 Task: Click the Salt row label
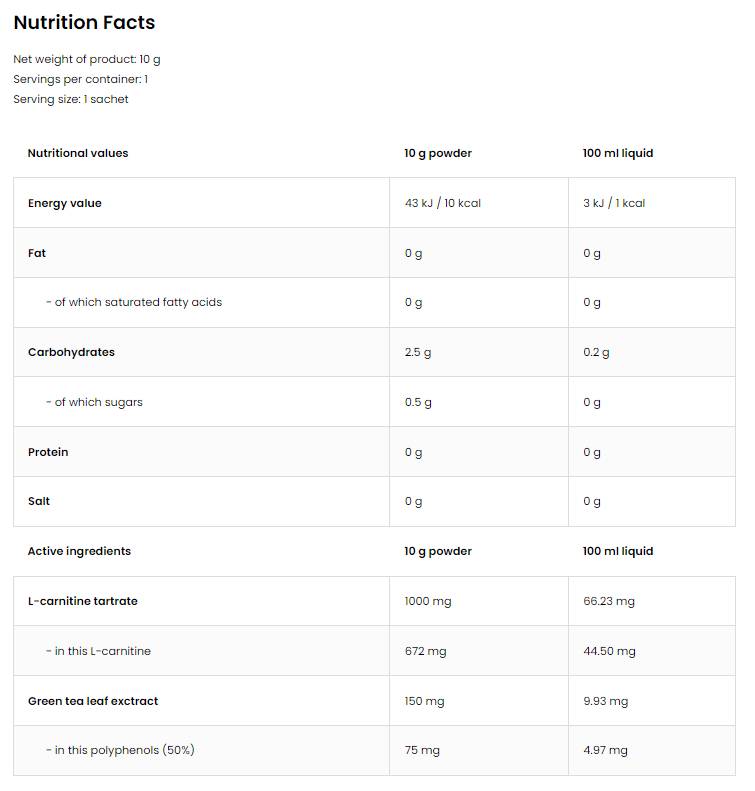tap(39, 501)
